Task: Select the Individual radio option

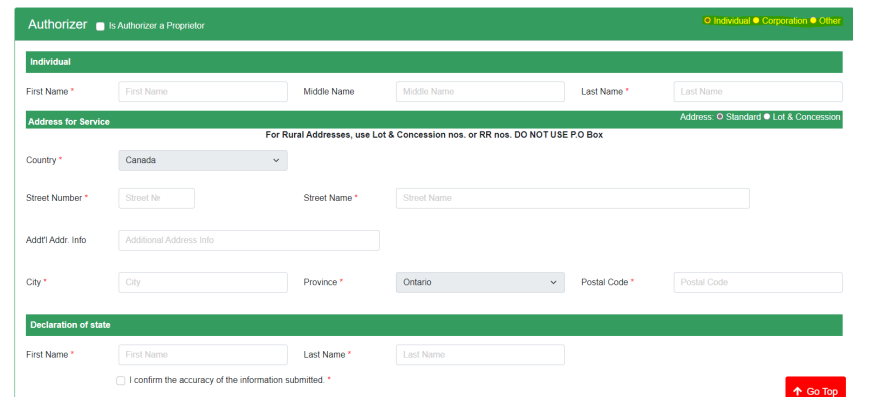Action: [707, 21]
